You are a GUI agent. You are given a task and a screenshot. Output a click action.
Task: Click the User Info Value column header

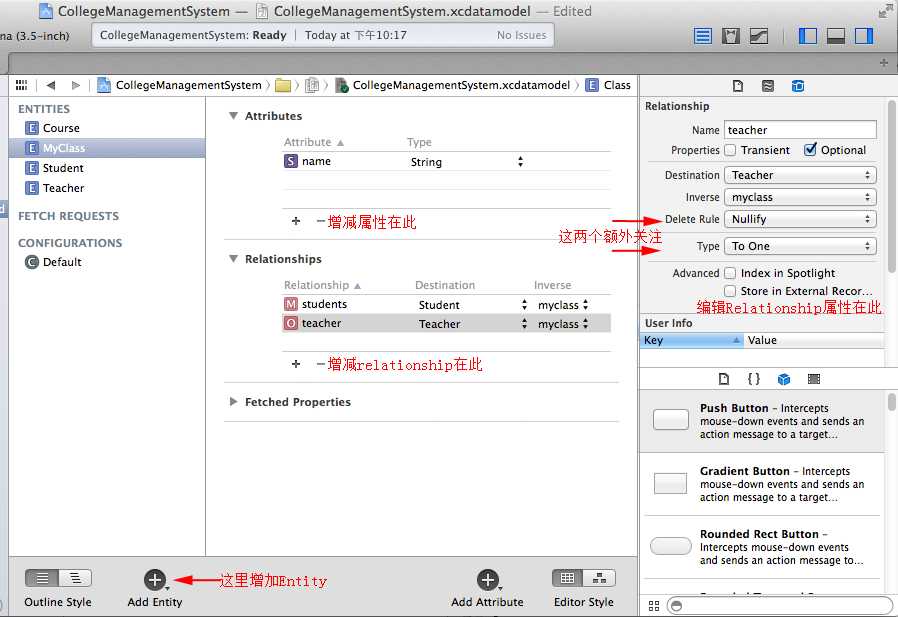click(814, 340)
